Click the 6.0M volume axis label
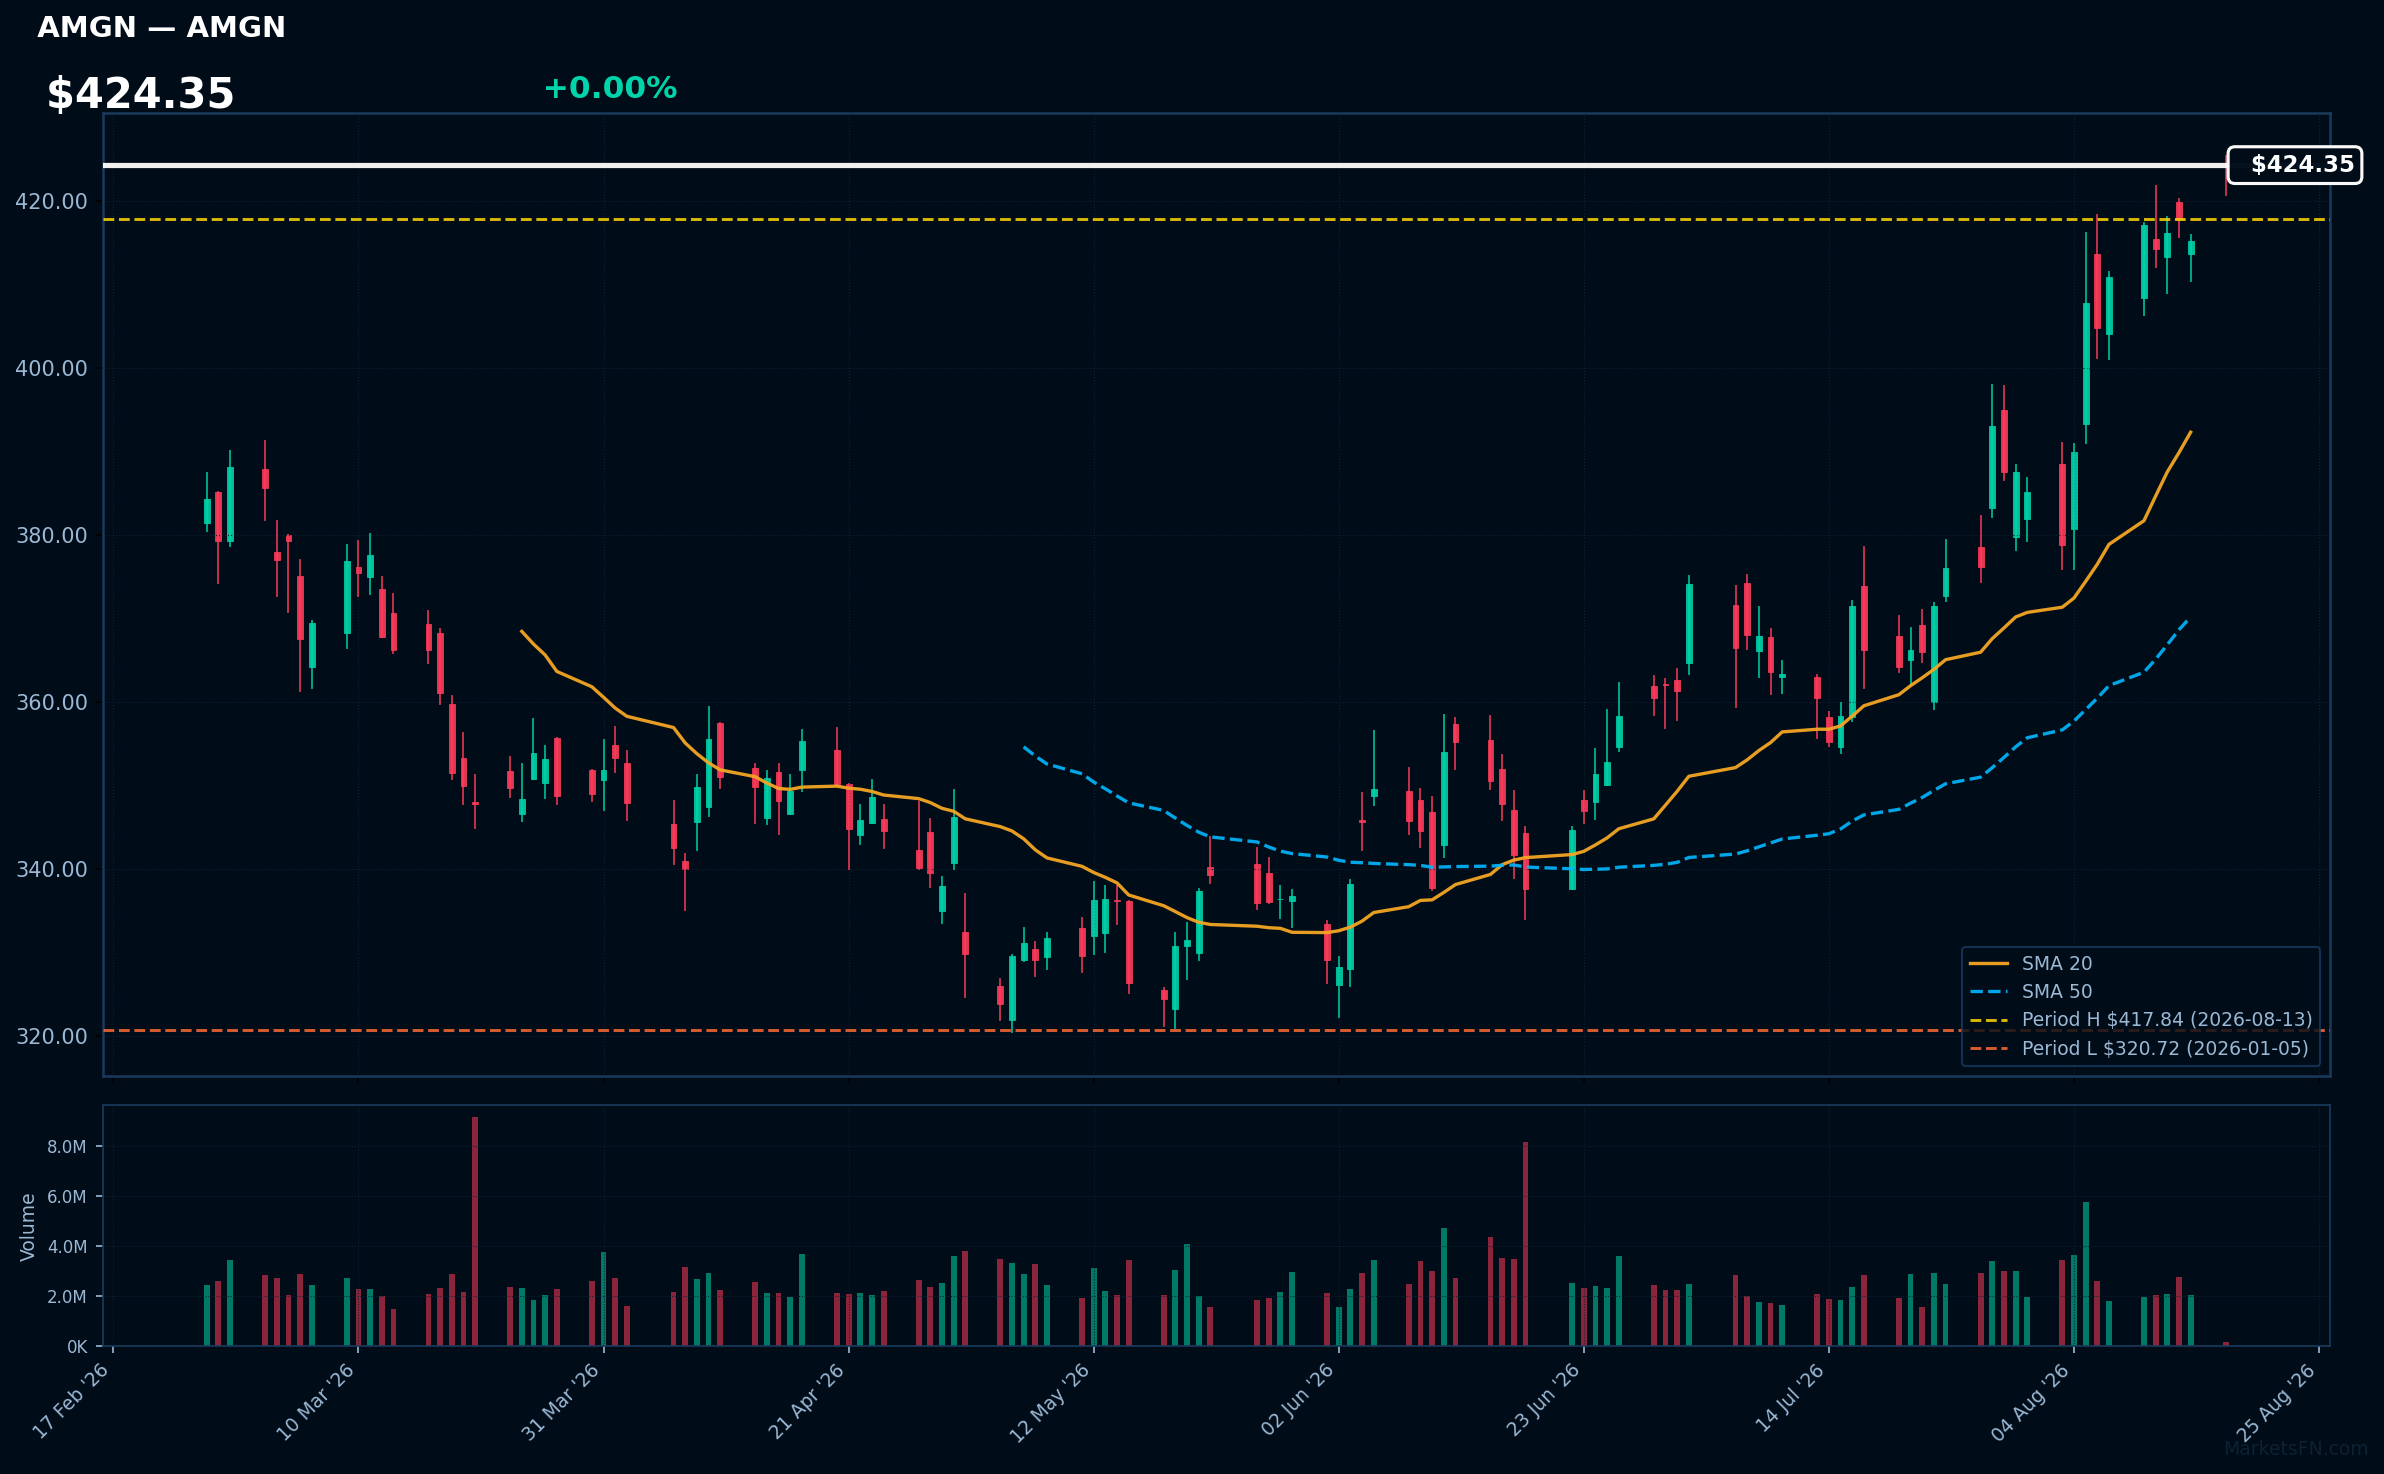 [66, 1197]
